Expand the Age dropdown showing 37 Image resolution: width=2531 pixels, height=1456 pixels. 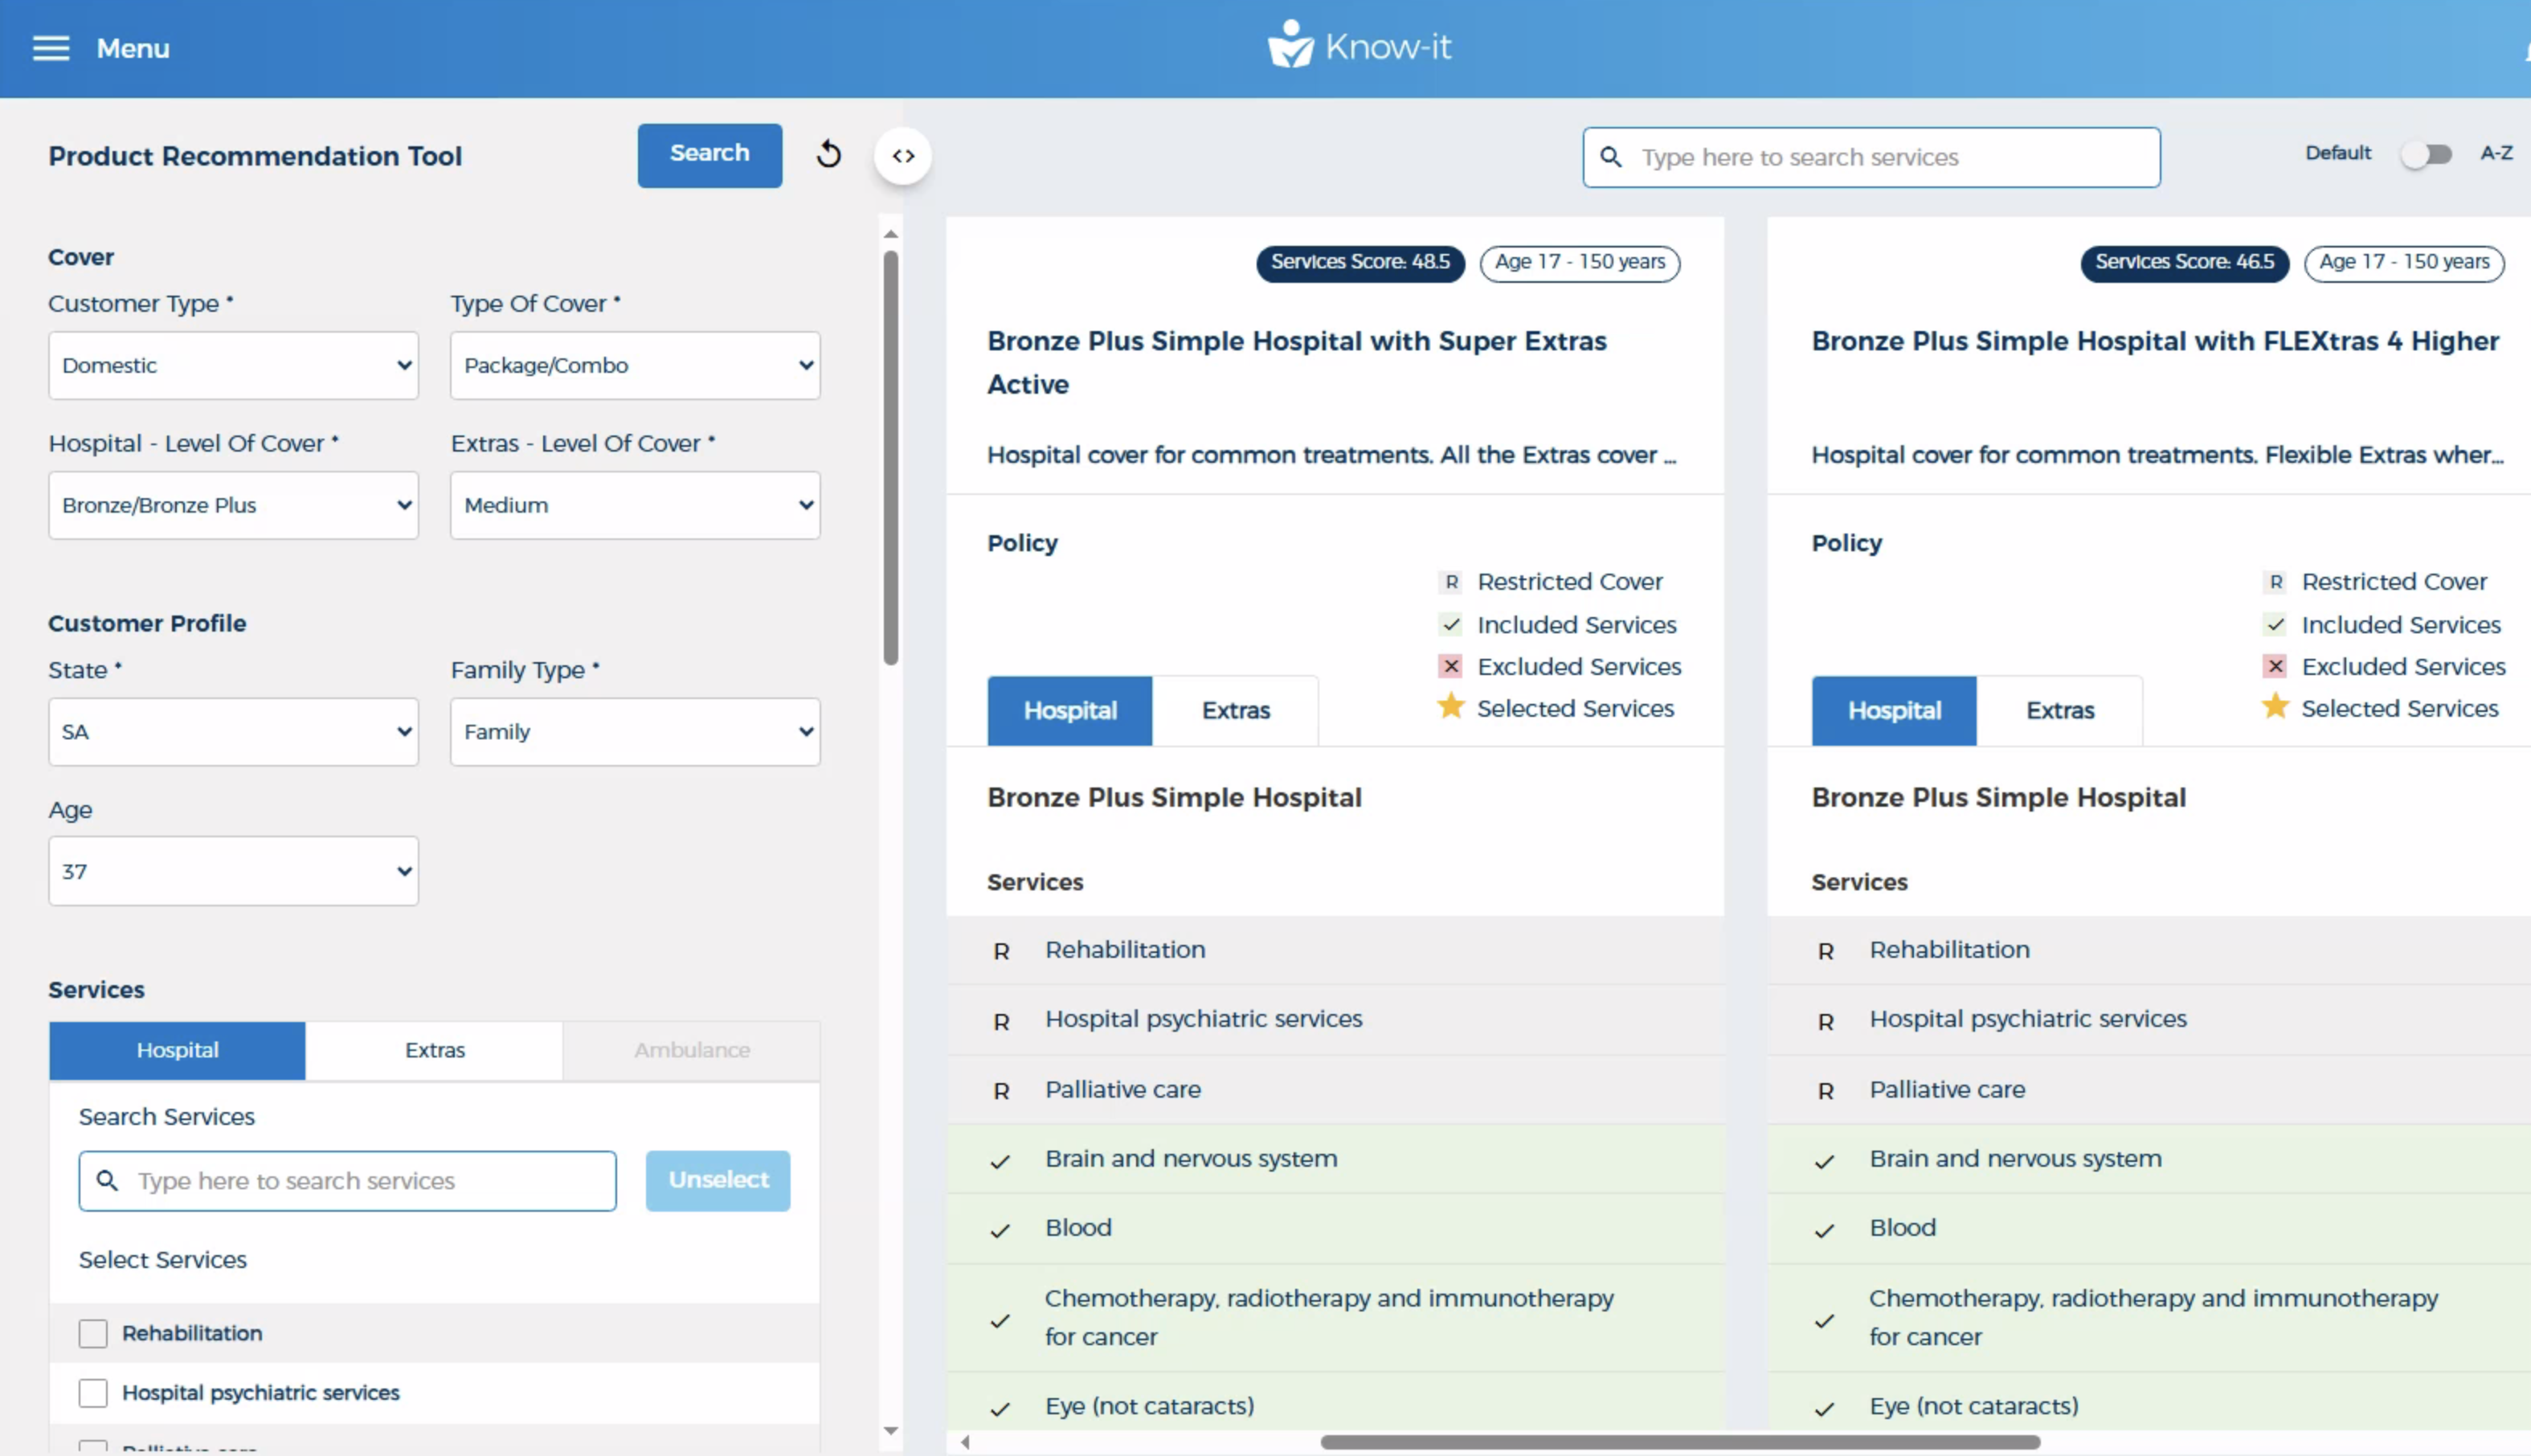click(x=233, y=871)
